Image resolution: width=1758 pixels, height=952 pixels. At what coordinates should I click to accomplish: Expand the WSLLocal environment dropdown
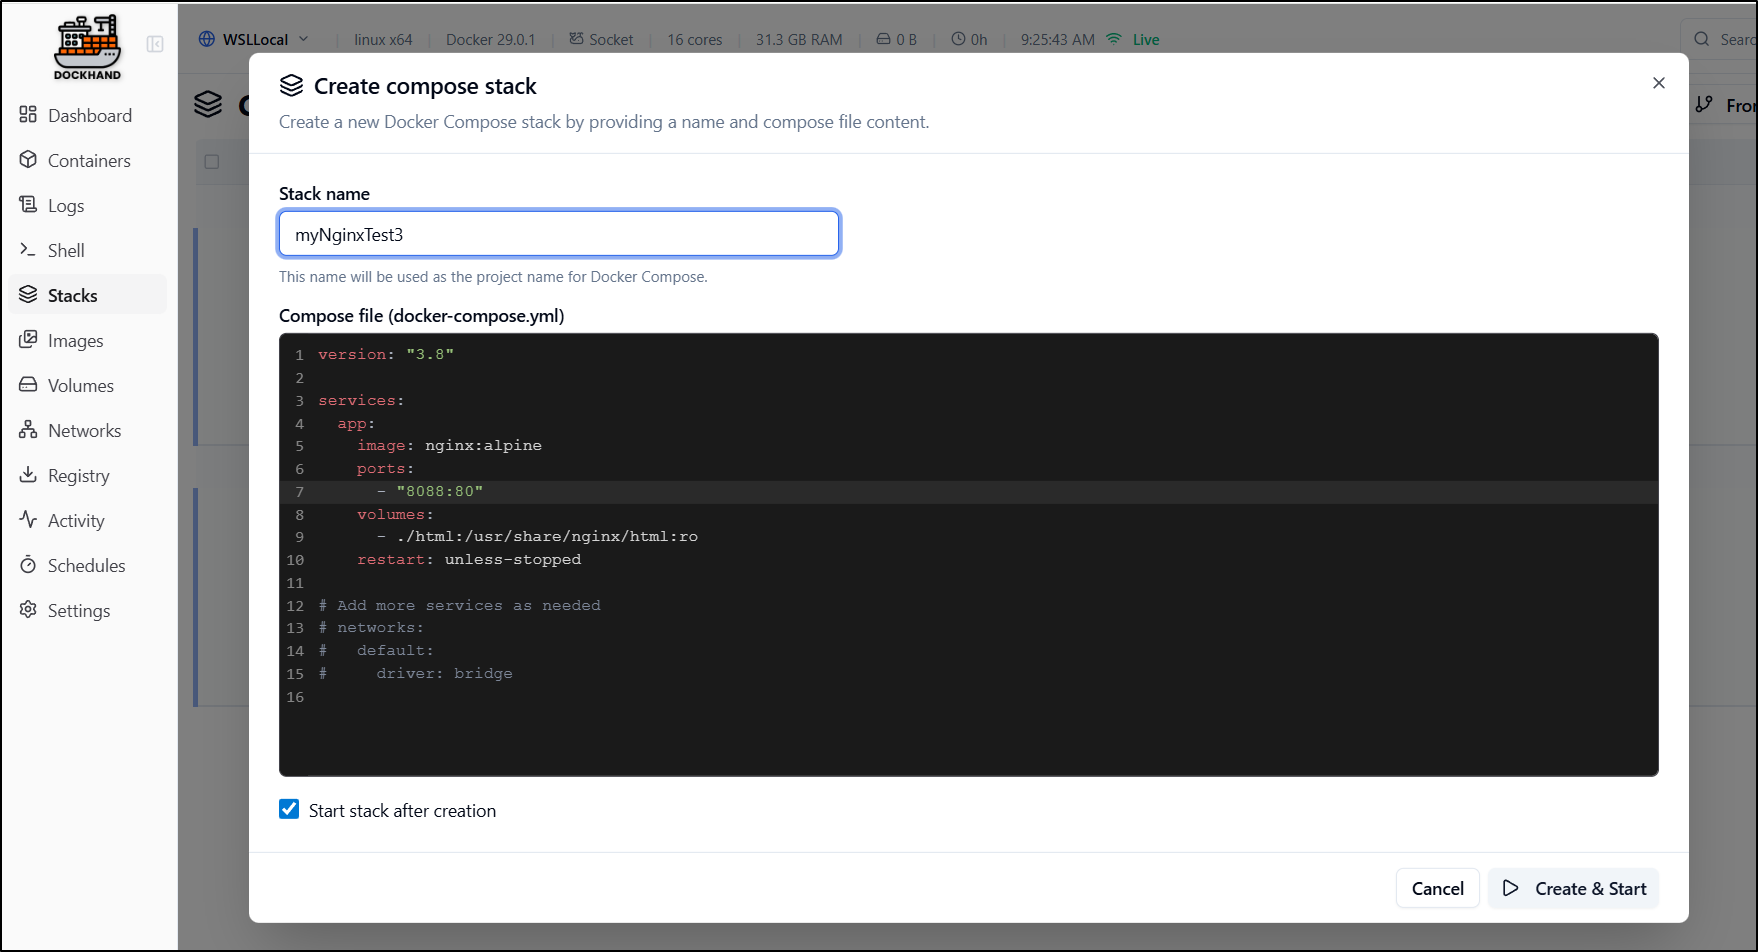(254, 40)
